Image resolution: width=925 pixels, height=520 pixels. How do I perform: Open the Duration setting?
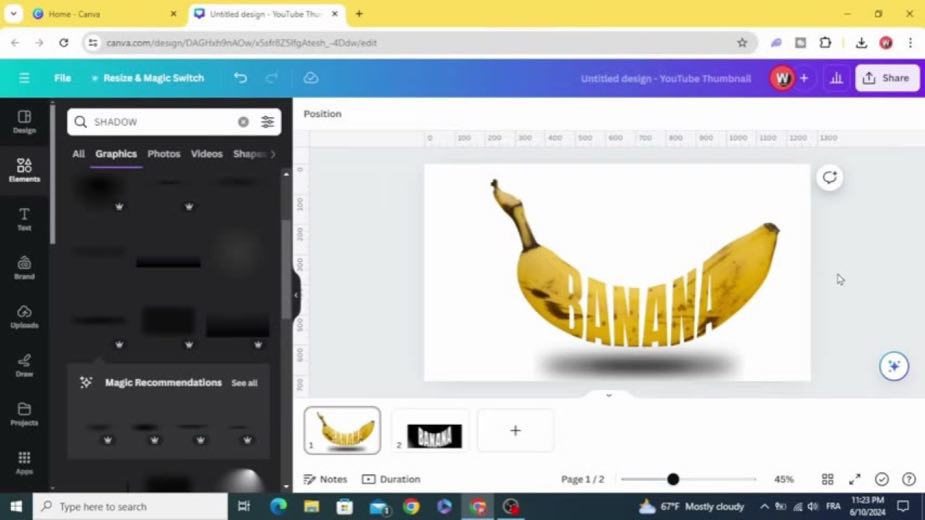click(391, 479)
